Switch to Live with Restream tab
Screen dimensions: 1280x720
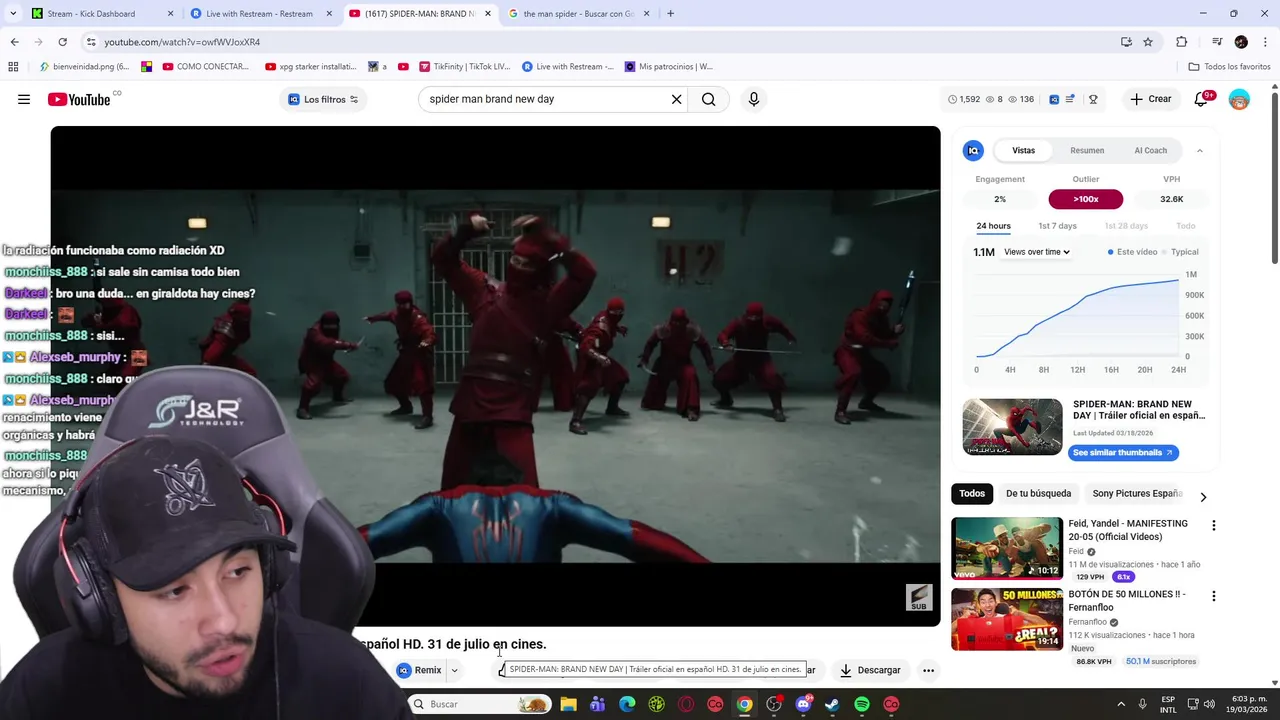259,14
